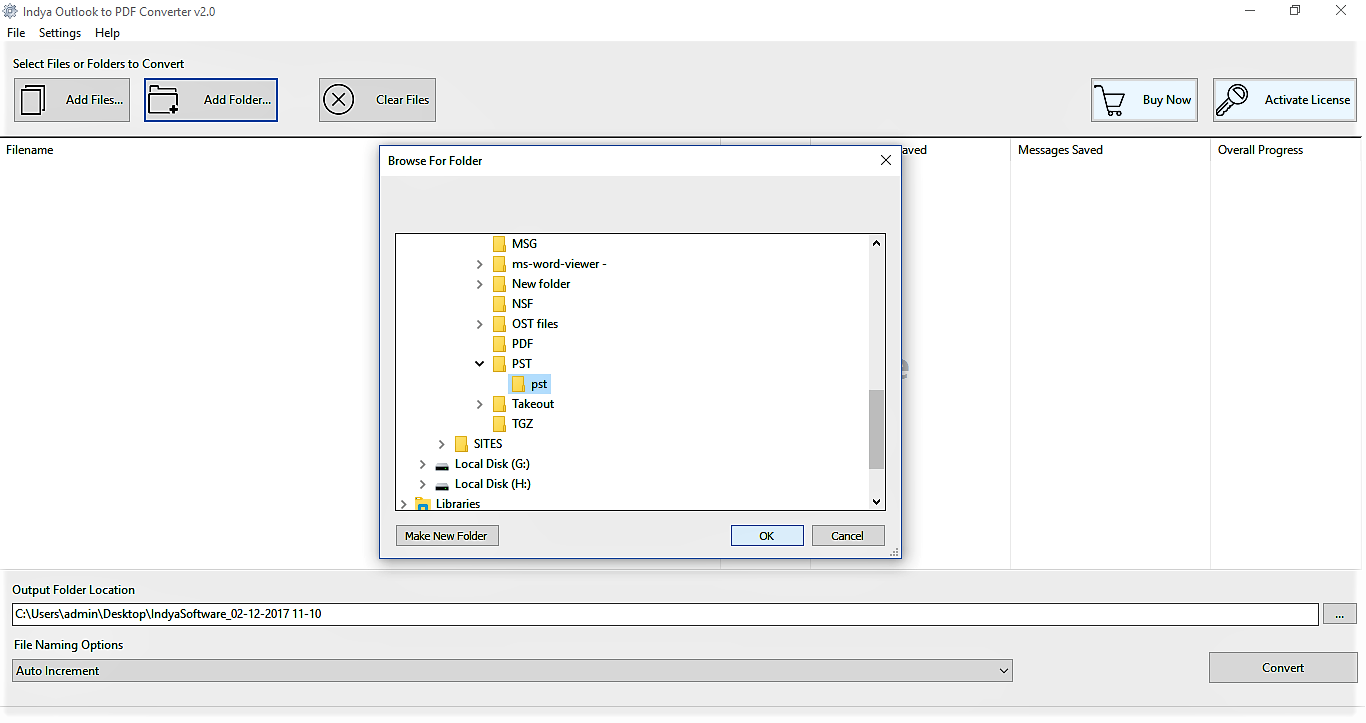
Task: Open the File Naming Options dropdown
Action: [512, 671]
